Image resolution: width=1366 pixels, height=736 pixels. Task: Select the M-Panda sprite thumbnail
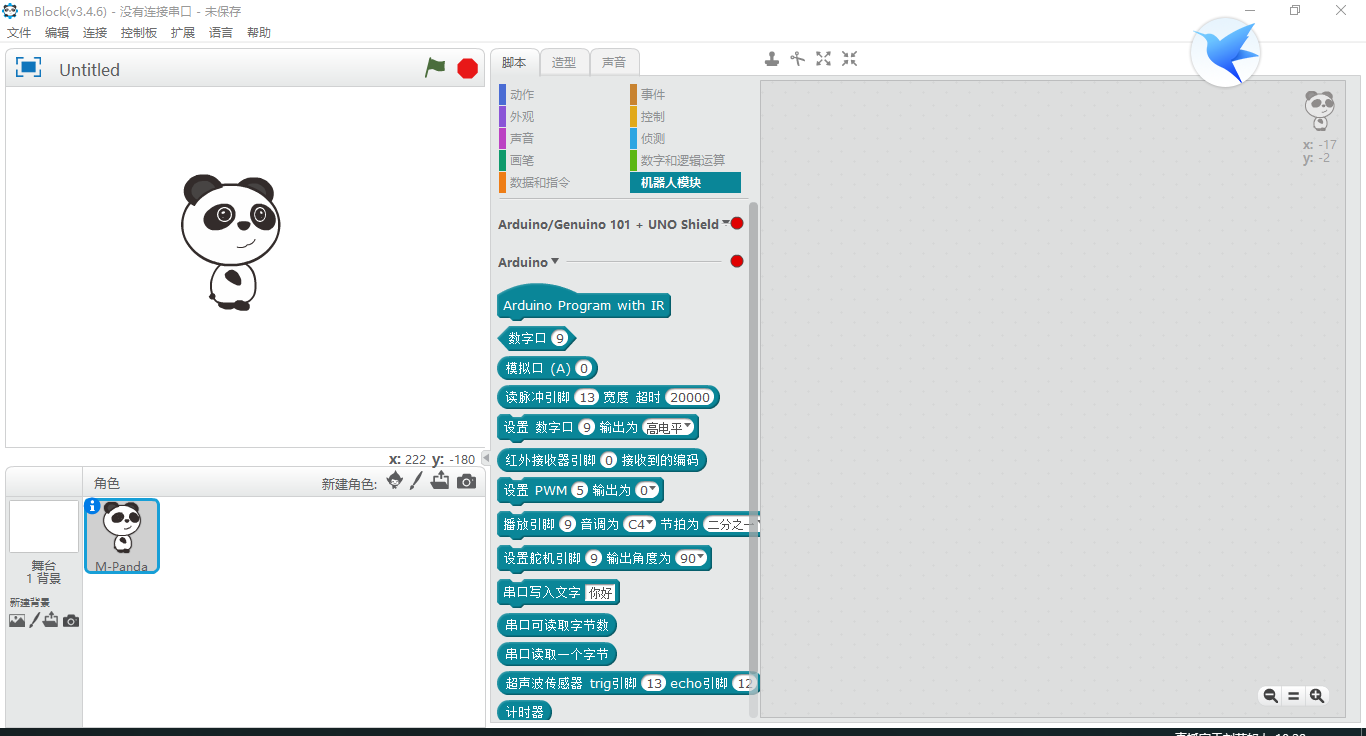pos(122,536)
